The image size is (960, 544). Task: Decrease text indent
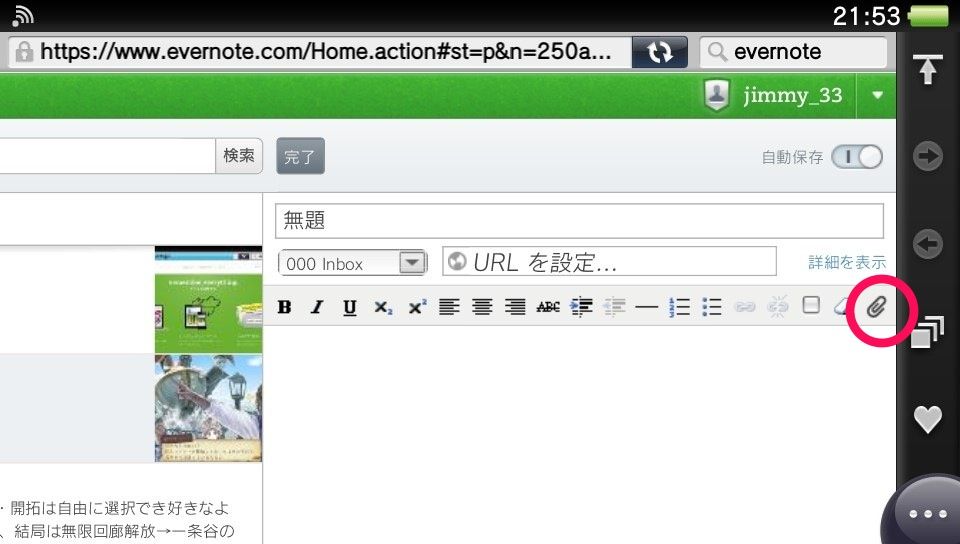pyautogui.click(x=614, y=307)
